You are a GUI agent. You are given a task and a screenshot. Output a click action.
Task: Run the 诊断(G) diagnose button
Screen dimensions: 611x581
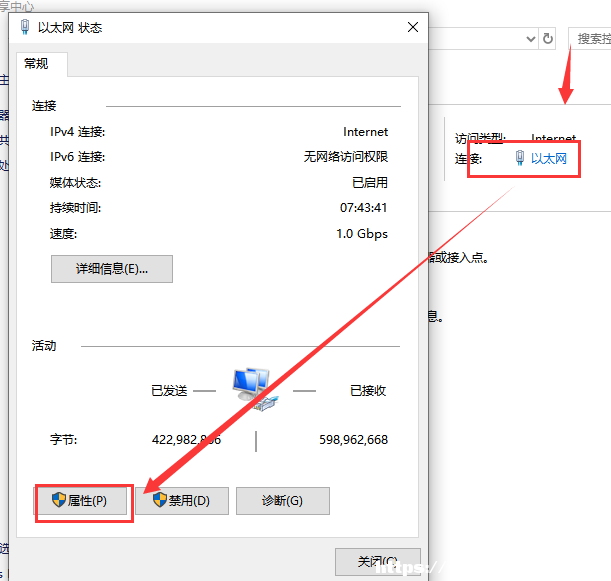click(283, 501)
